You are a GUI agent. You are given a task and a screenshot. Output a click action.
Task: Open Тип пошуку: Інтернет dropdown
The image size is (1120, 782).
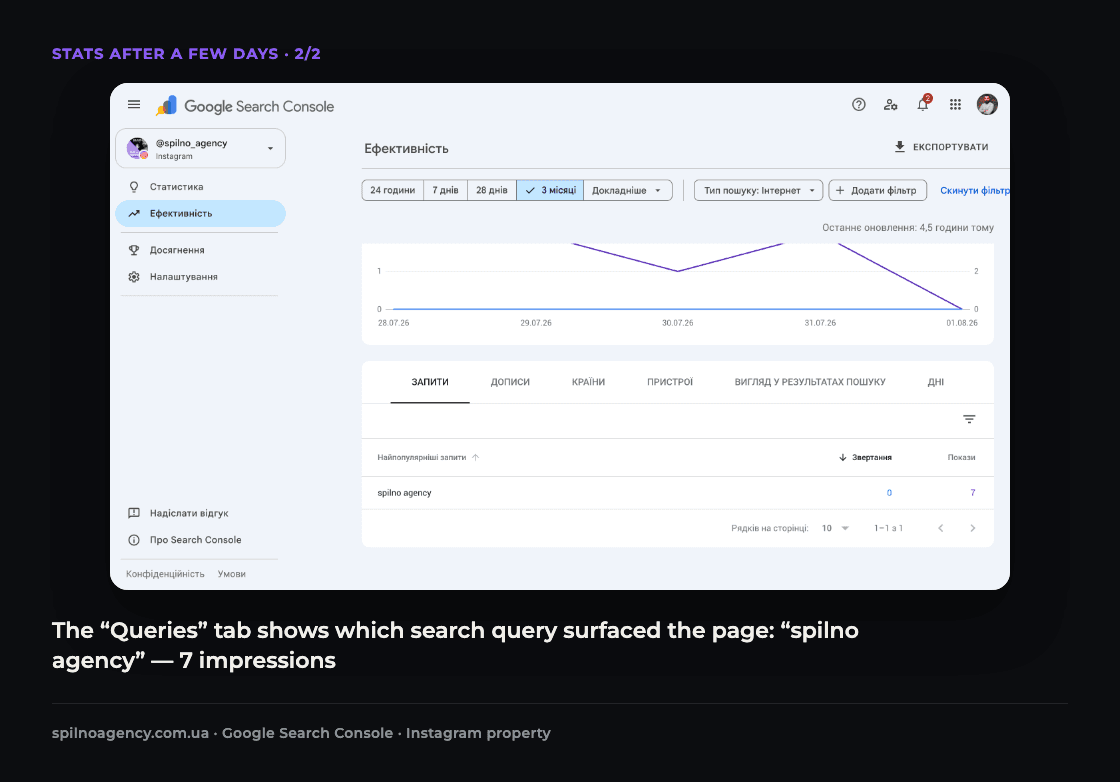point(759,191)
